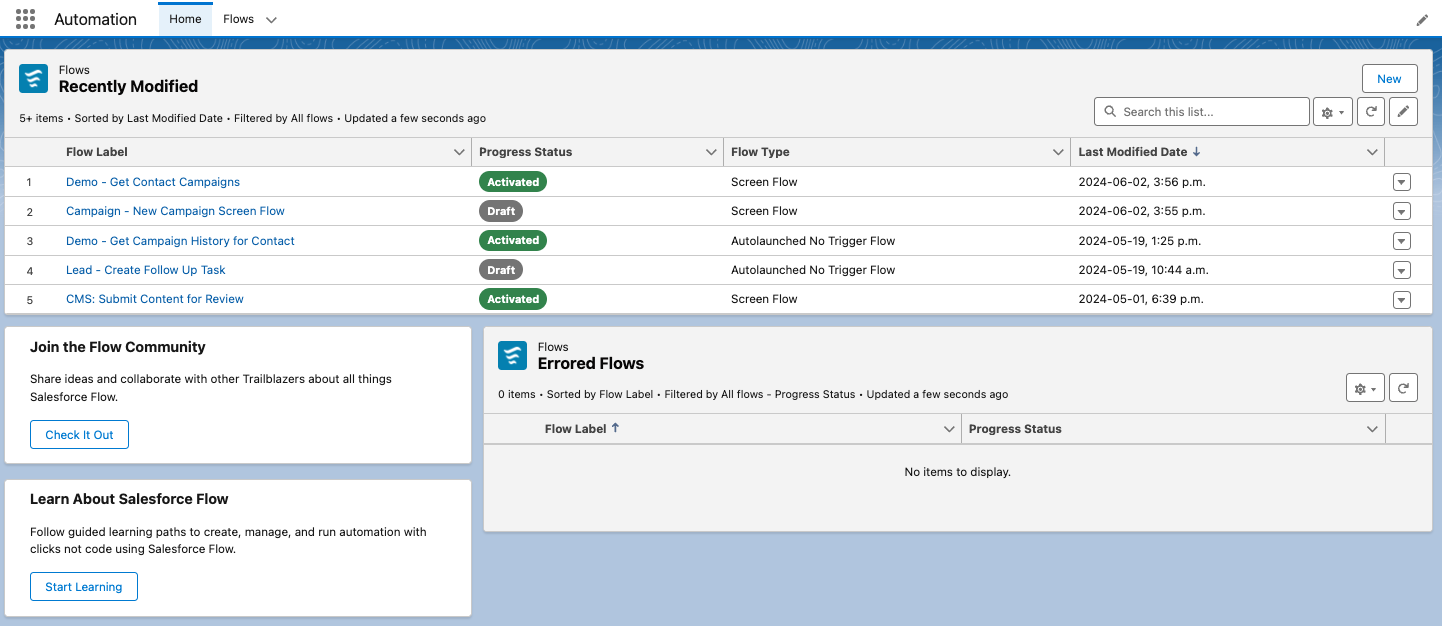Refresh the Errored Flows list

[x=1404, y=388]
